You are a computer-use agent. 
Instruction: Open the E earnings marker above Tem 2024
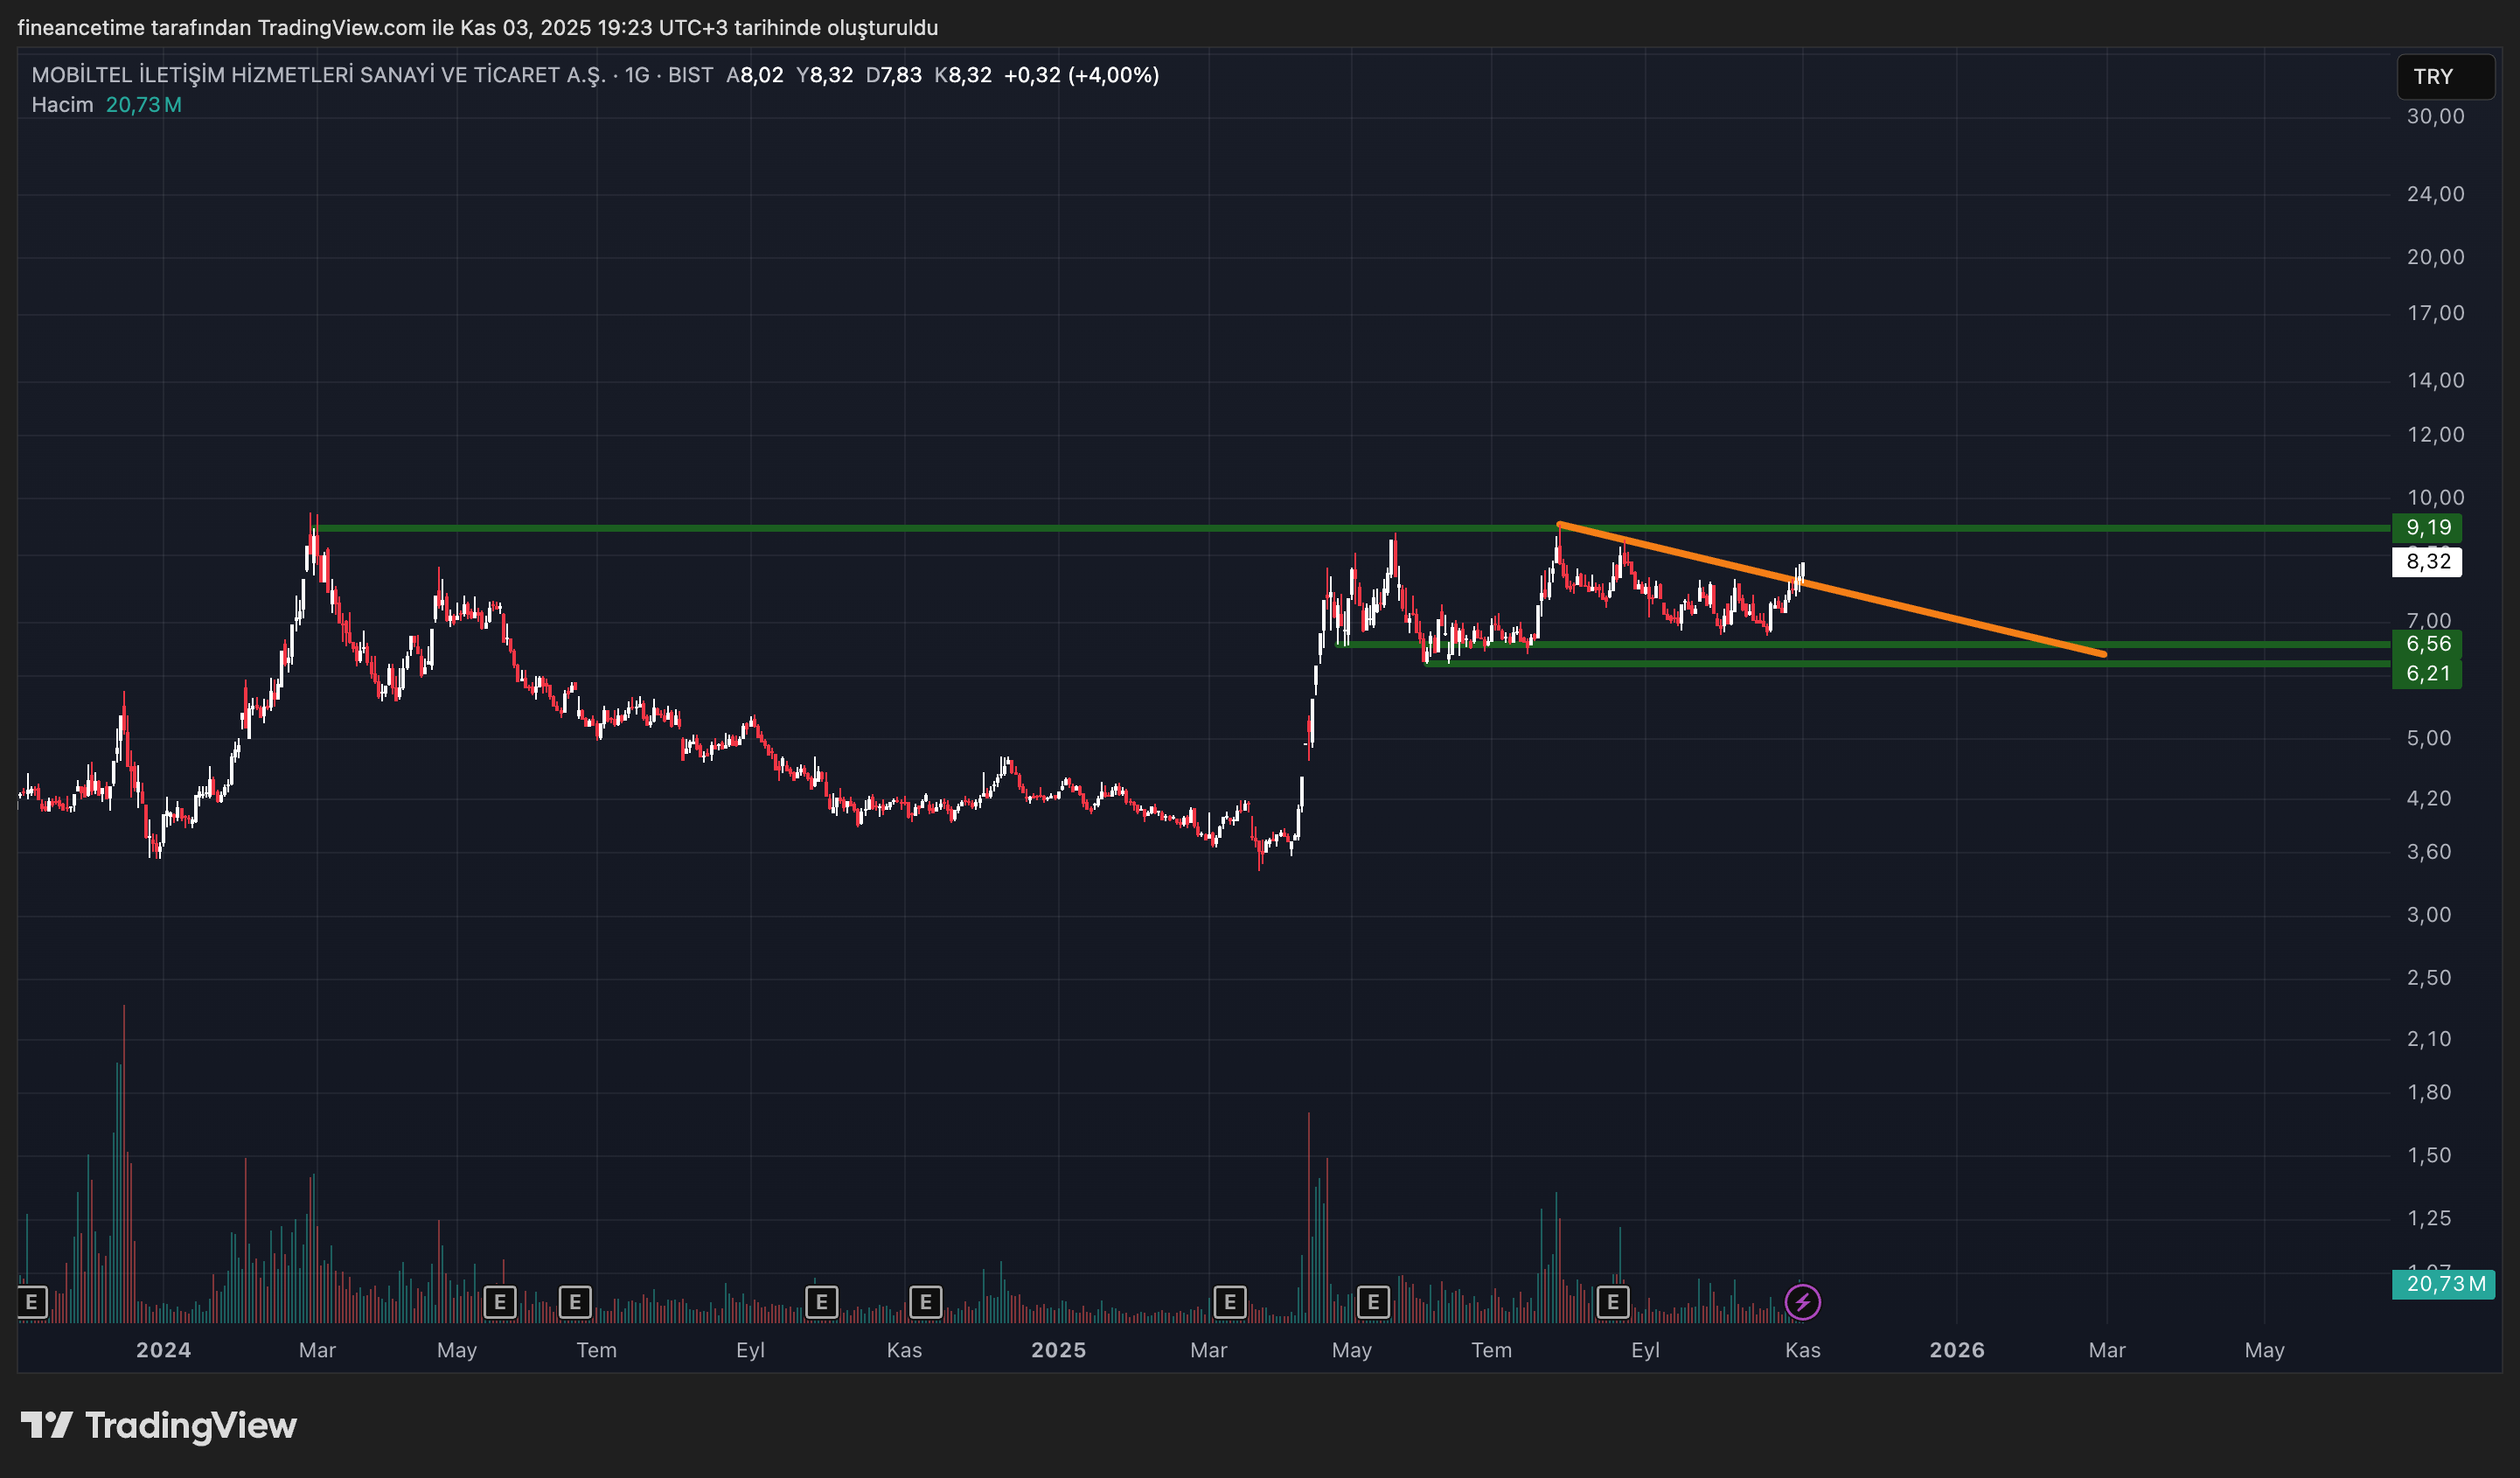click(575, 1302)
